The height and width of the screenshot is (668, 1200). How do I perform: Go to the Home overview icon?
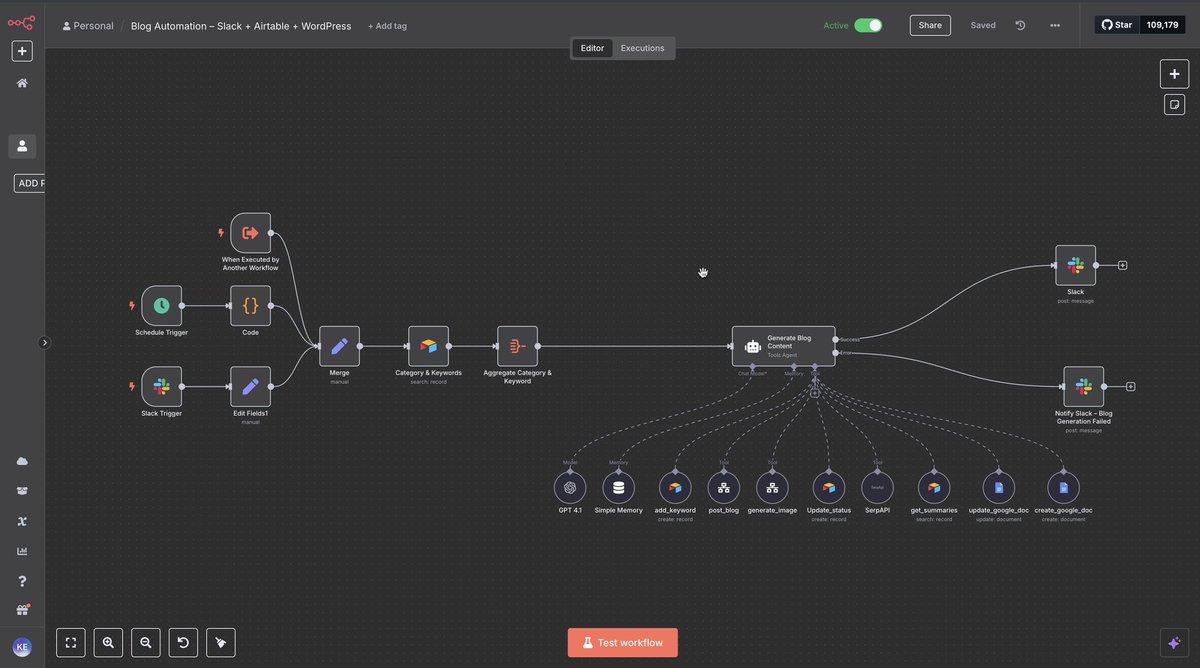tap(22, 83)
